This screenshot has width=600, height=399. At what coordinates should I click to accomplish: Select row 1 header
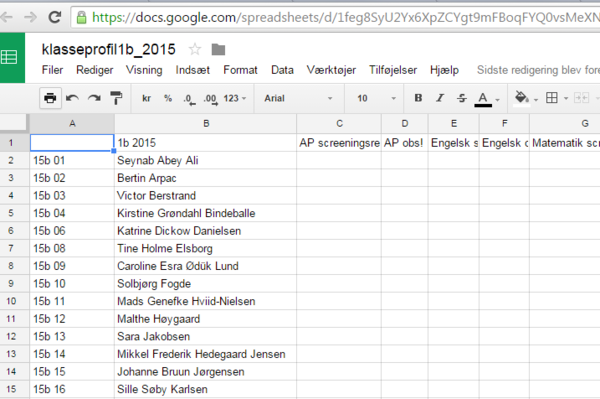(11, 143)
